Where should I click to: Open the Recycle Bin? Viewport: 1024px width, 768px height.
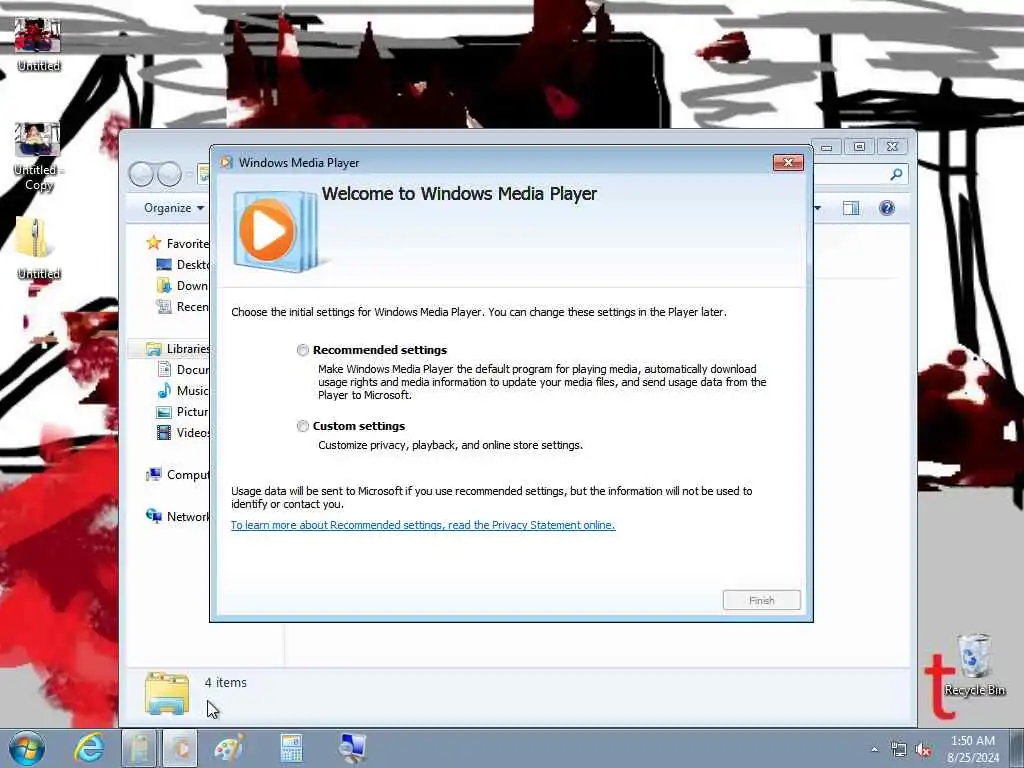[974, 665]
